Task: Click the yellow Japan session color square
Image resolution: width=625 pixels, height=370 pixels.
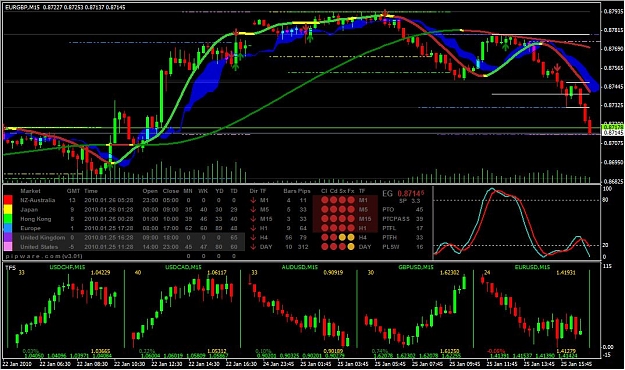Action: (x=8, y=209)
